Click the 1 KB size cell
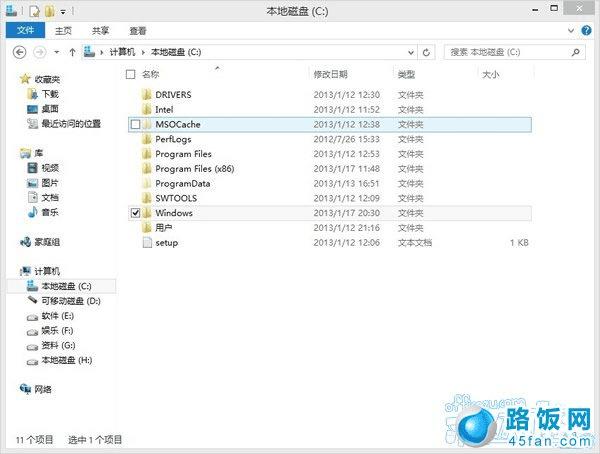 coord(519,243)
